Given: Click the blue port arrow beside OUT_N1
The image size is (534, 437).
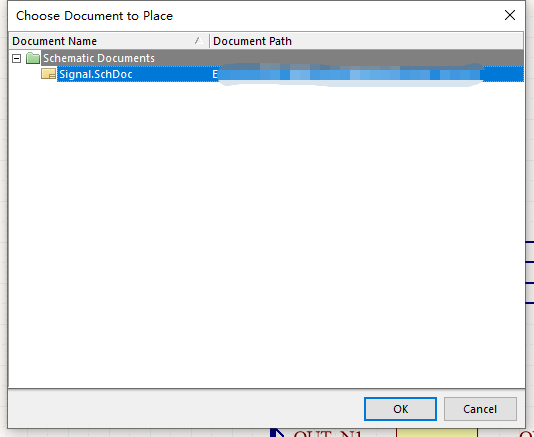Looking at the screenshot, I should pos(277,433).
